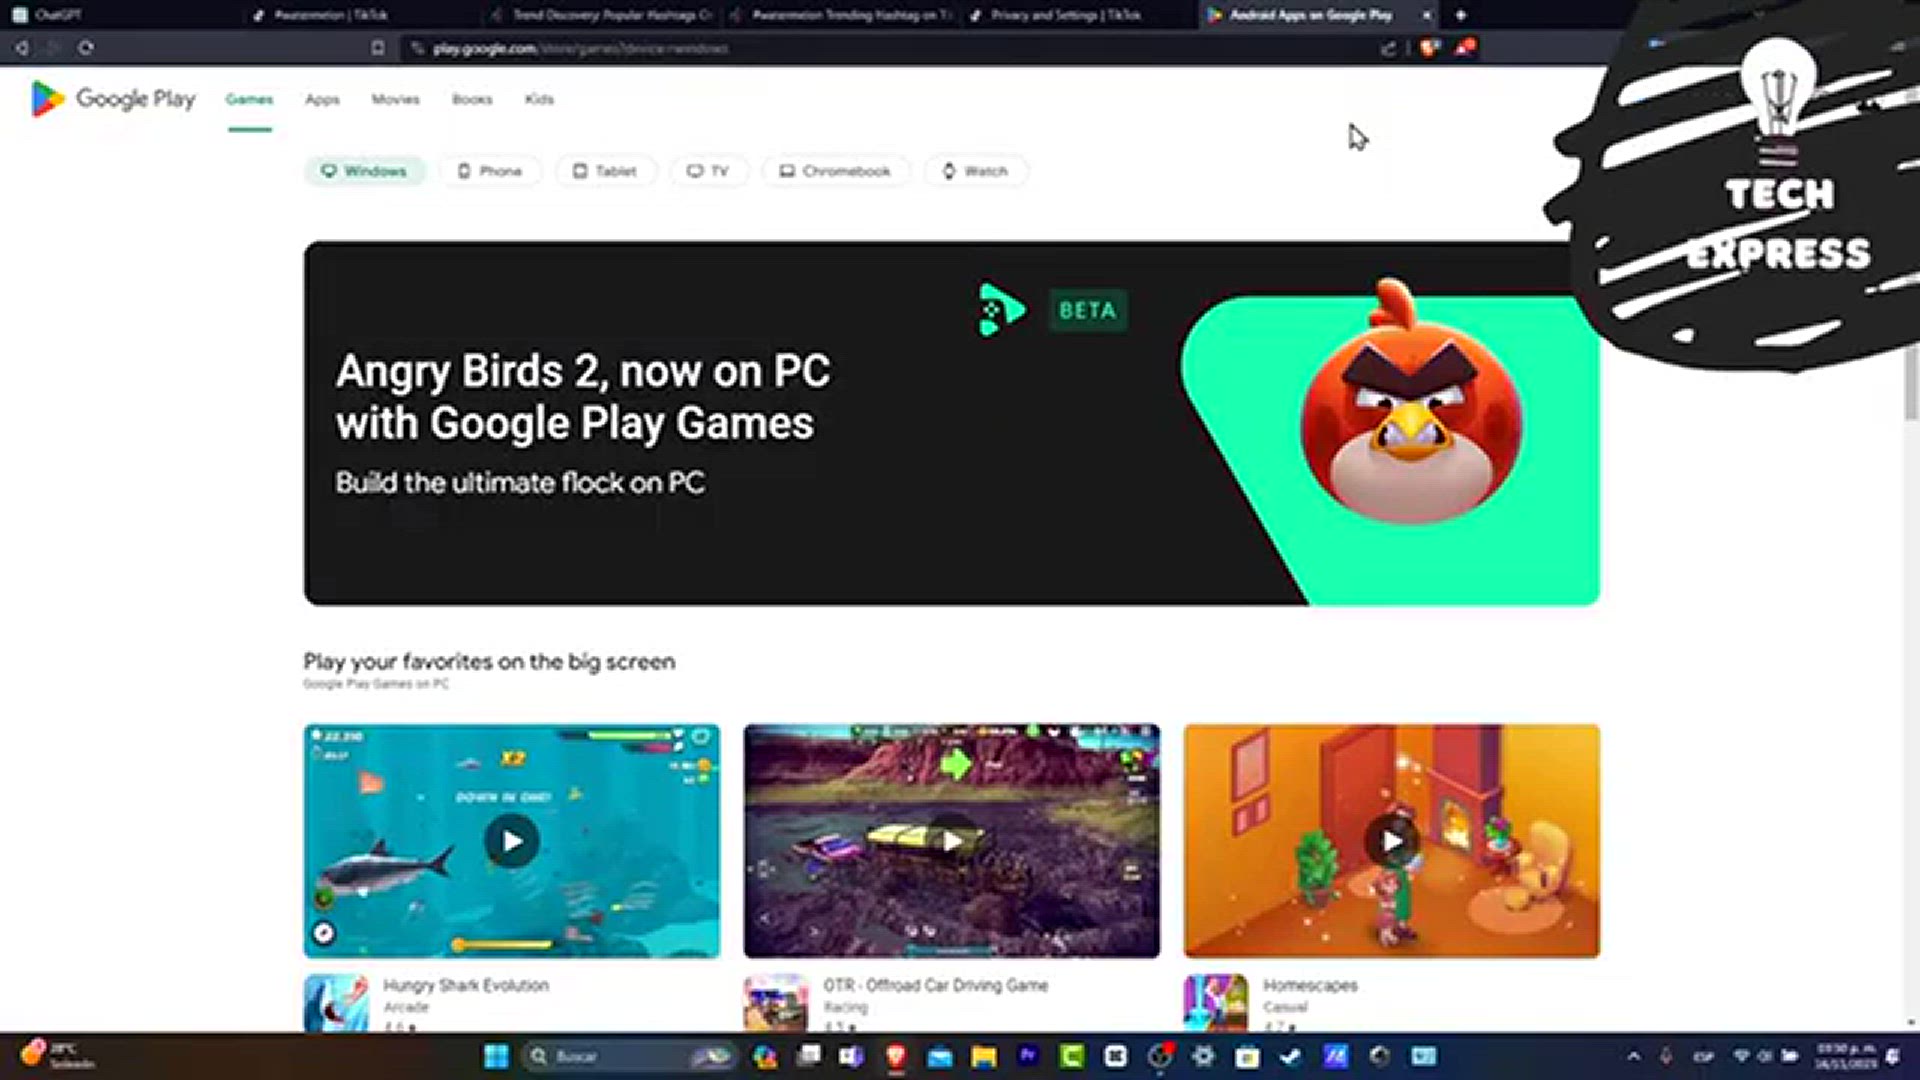Click the share icon in the address bar
This screenshot has height=1080, width=1920.
[x=1388, y=47]
